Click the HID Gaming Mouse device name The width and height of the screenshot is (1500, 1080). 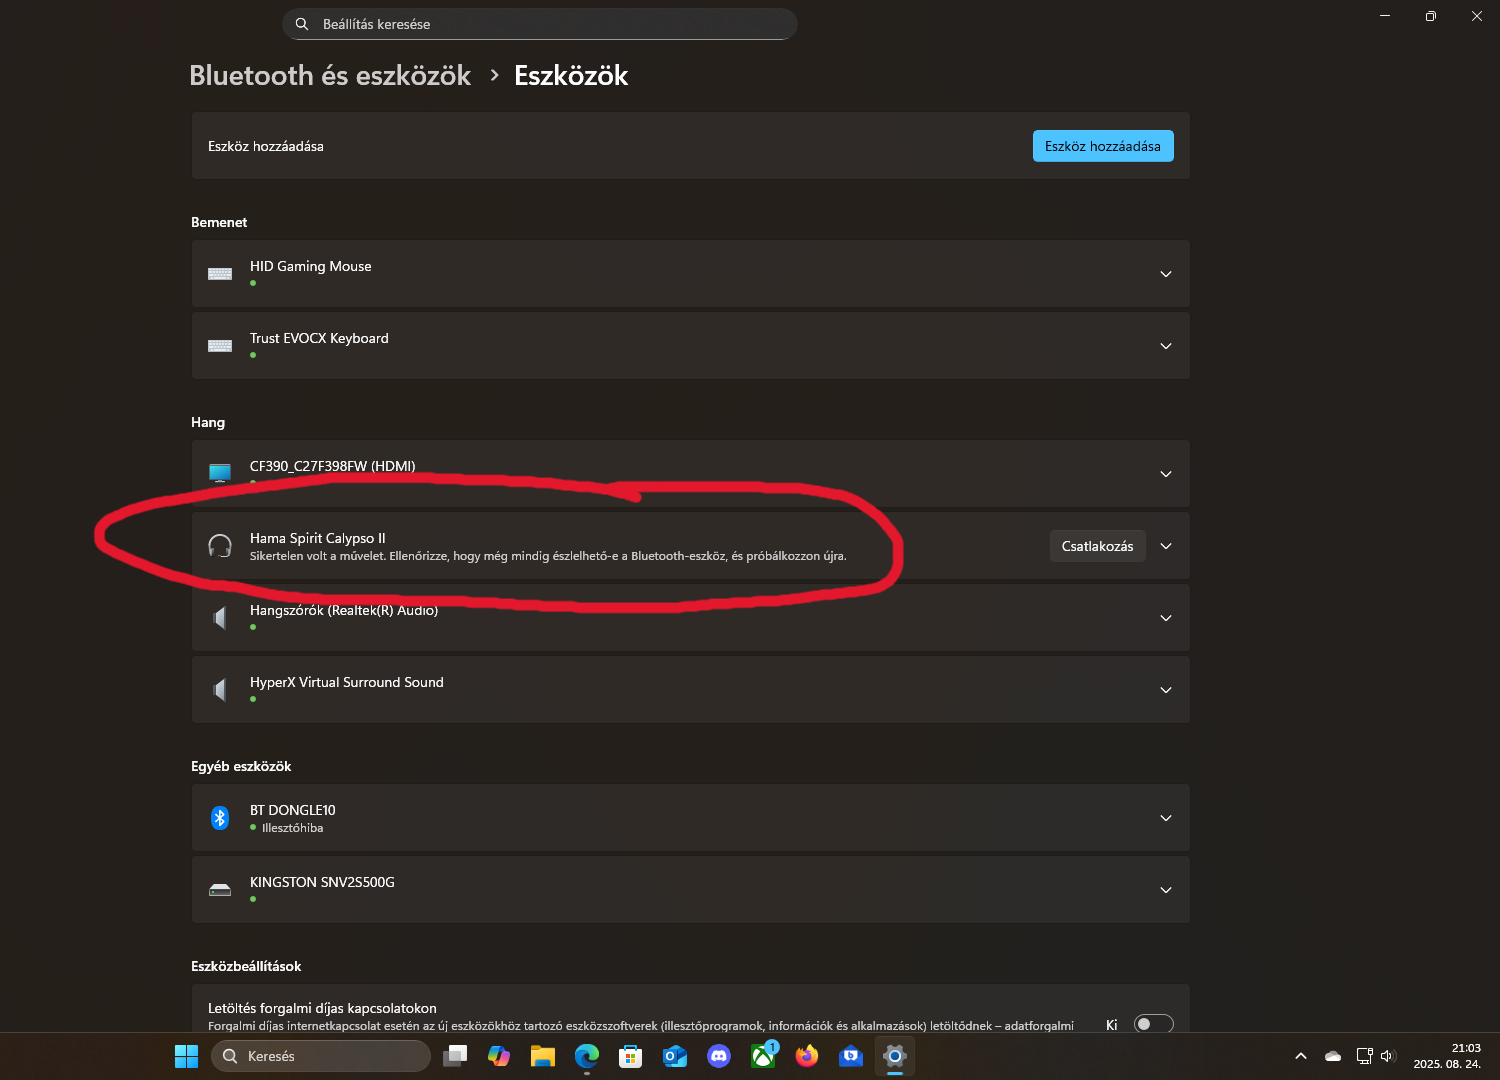pos(311,266)
